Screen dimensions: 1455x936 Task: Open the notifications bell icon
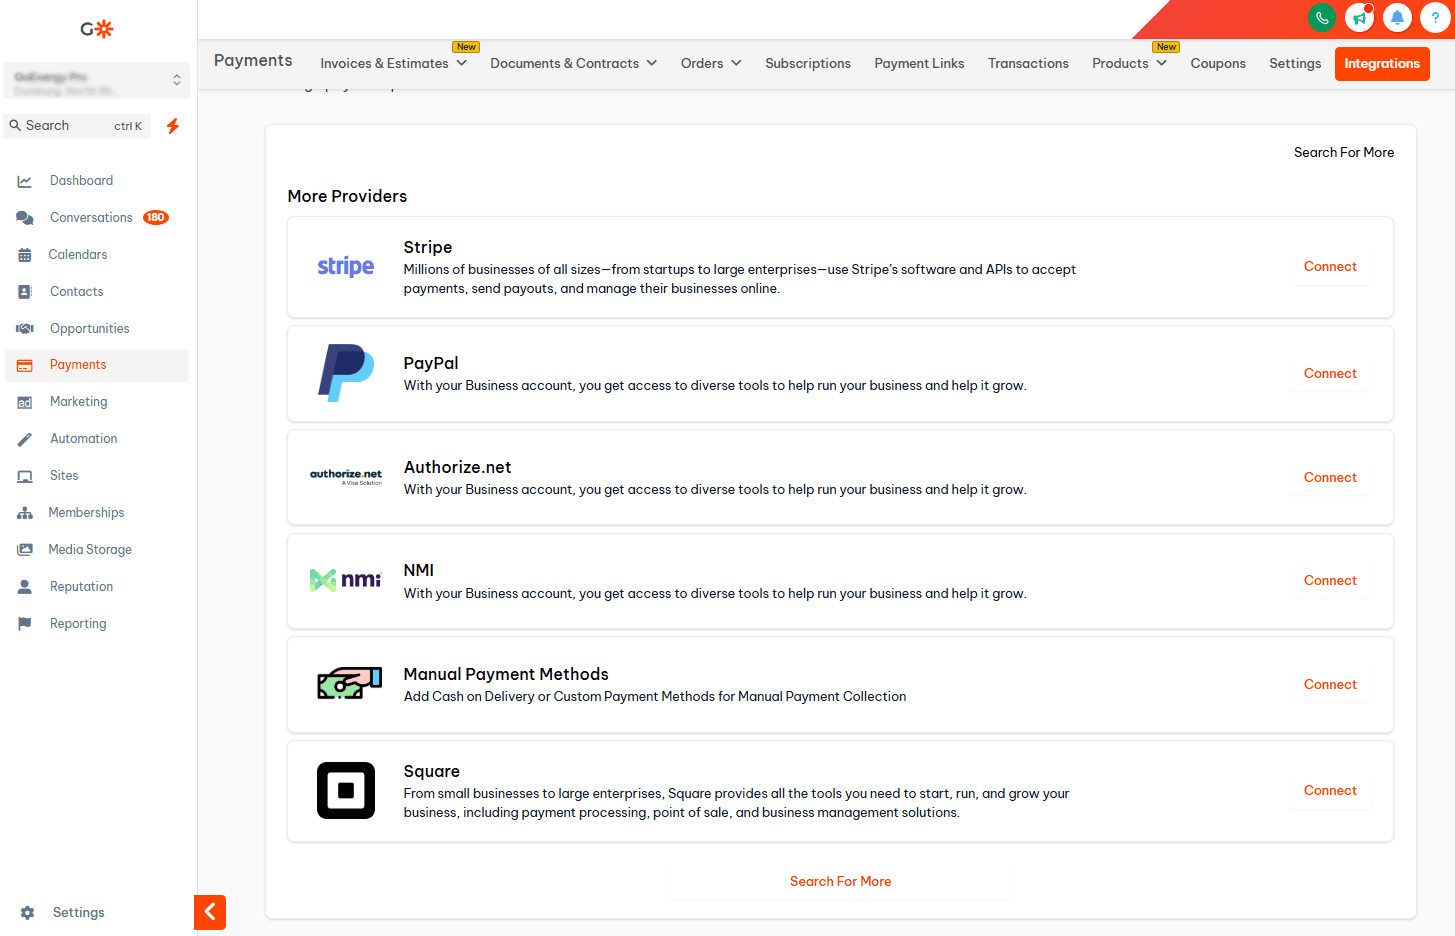1398,18
